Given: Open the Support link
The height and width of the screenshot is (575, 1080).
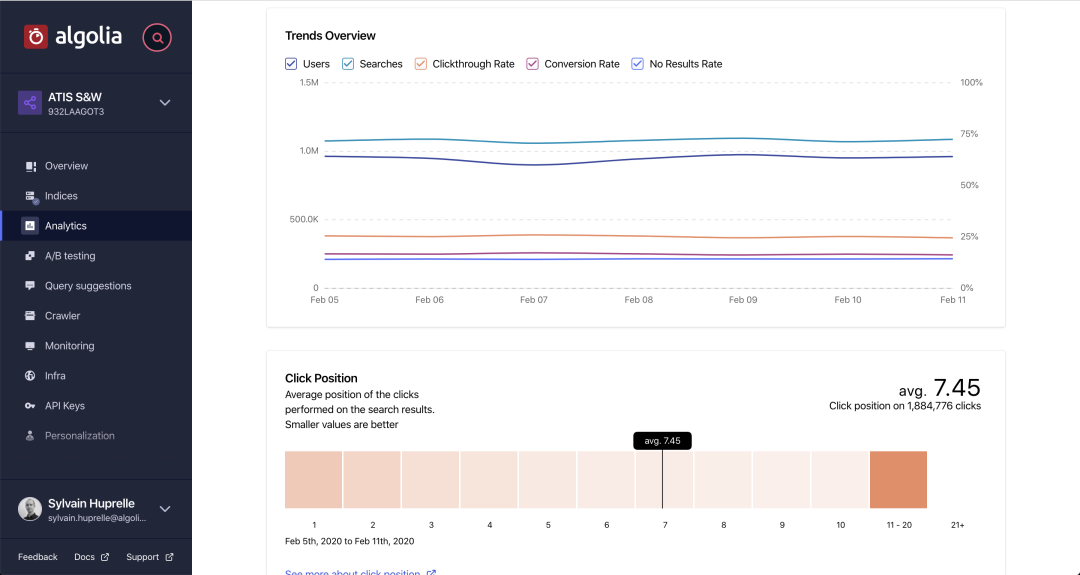Looking at the screenshot, I should (143, 557).
